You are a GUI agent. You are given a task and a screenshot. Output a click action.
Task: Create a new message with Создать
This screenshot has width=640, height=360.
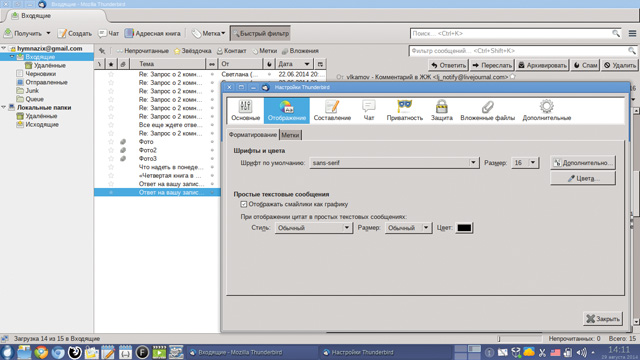tap(75, 33)
